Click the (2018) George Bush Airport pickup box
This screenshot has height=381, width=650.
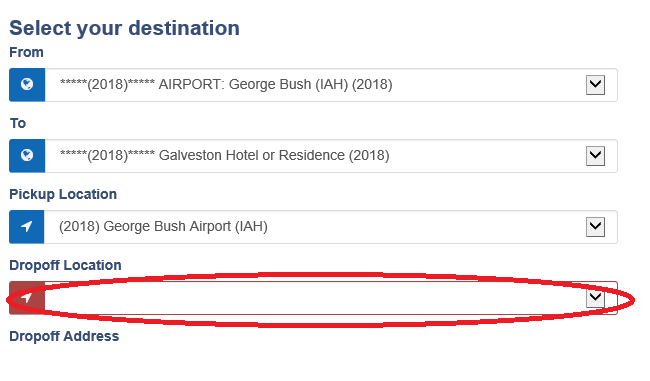[x=331, y=227]
